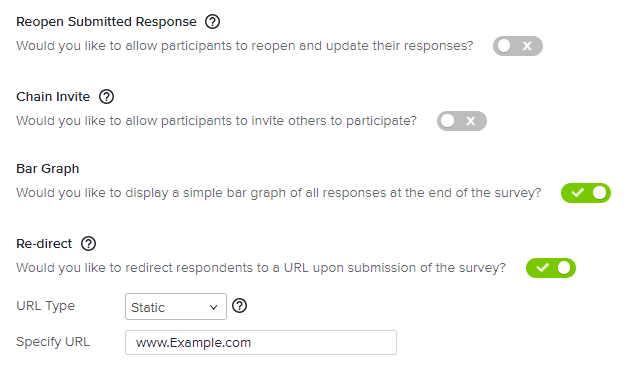The width and height of the screenshot is (636, 366).
Task: Click the Specify URL label
Action: tap(53, 342)
